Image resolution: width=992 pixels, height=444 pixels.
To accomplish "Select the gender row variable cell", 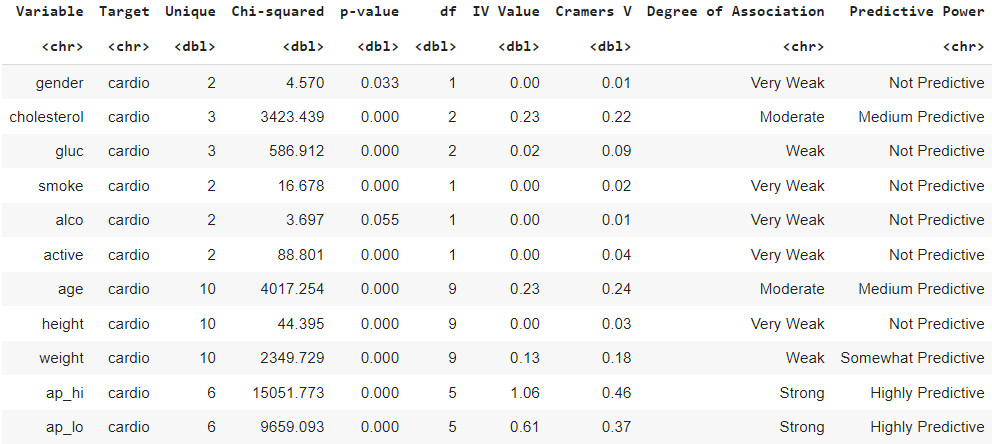I will coord(62,83).
